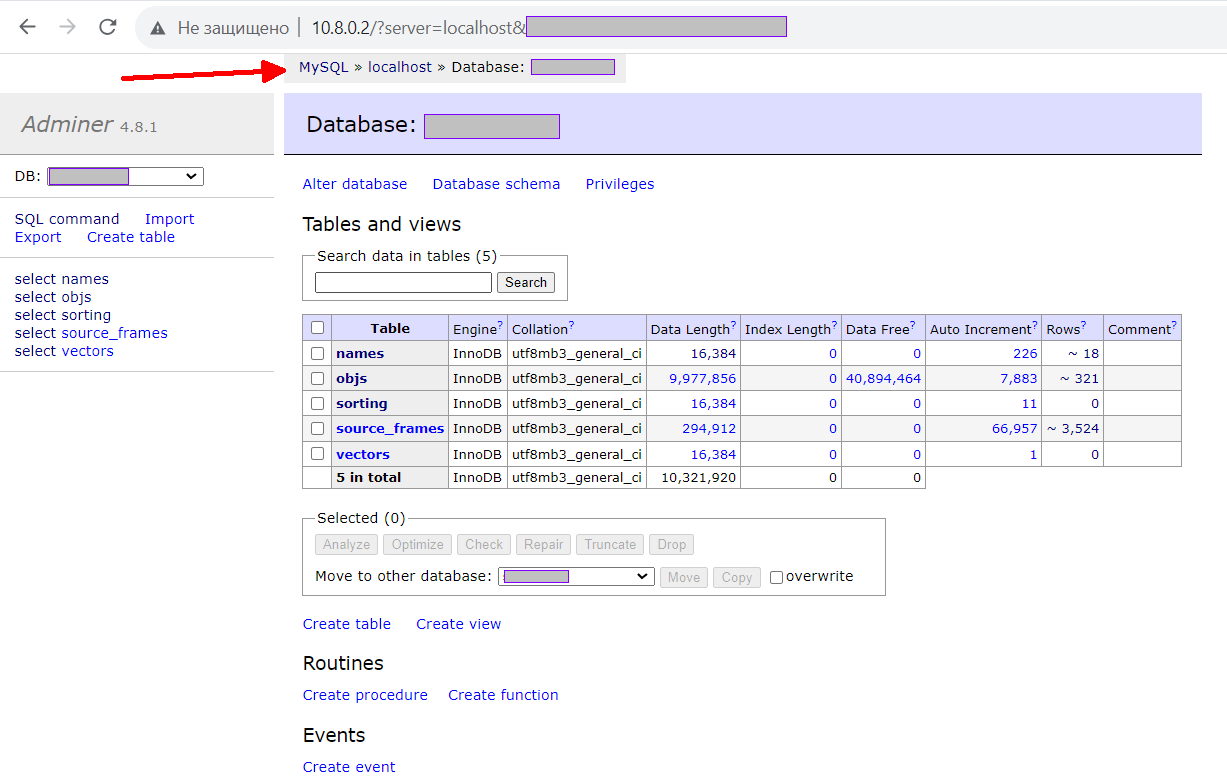Check the sorting table row checkbox

(317, 403)
